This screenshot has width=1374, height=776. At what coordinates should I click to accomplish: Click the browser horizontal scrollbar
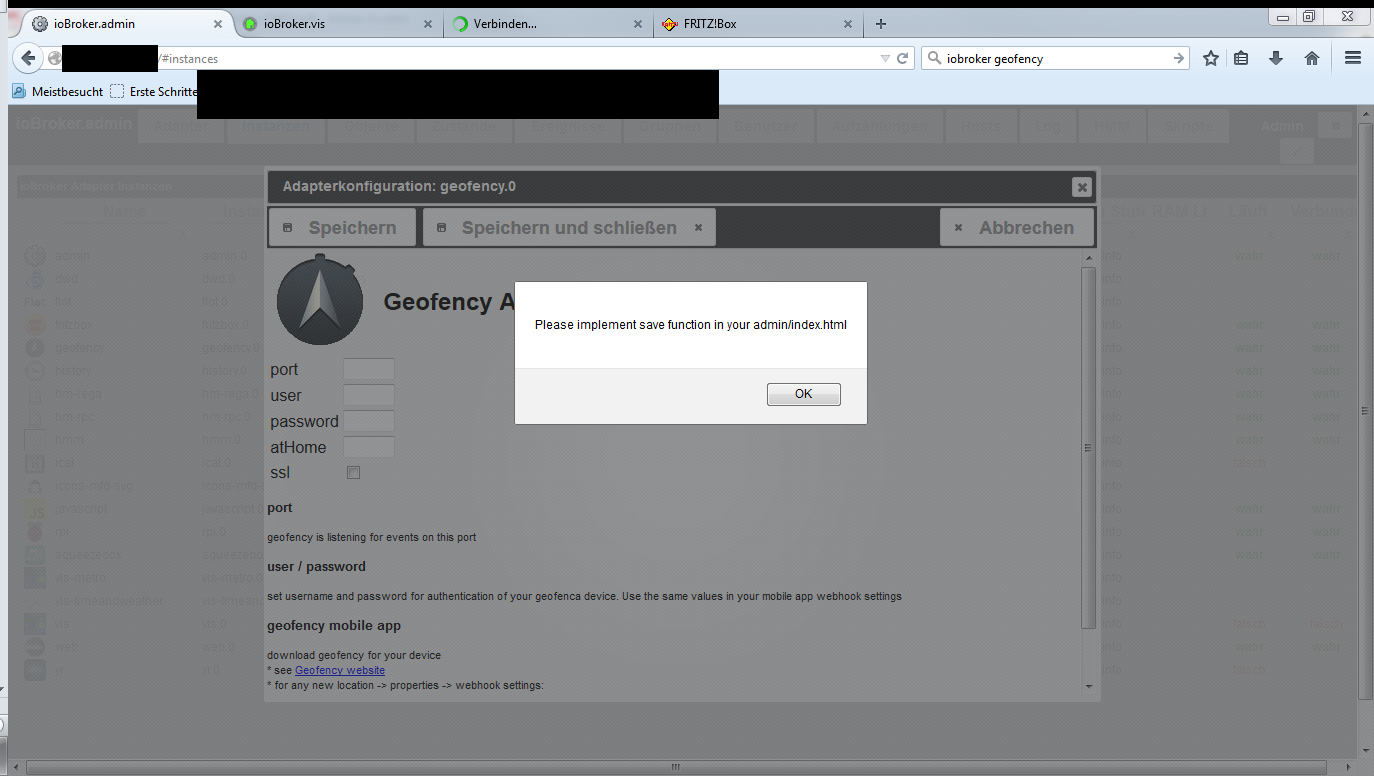click(677, 768)
